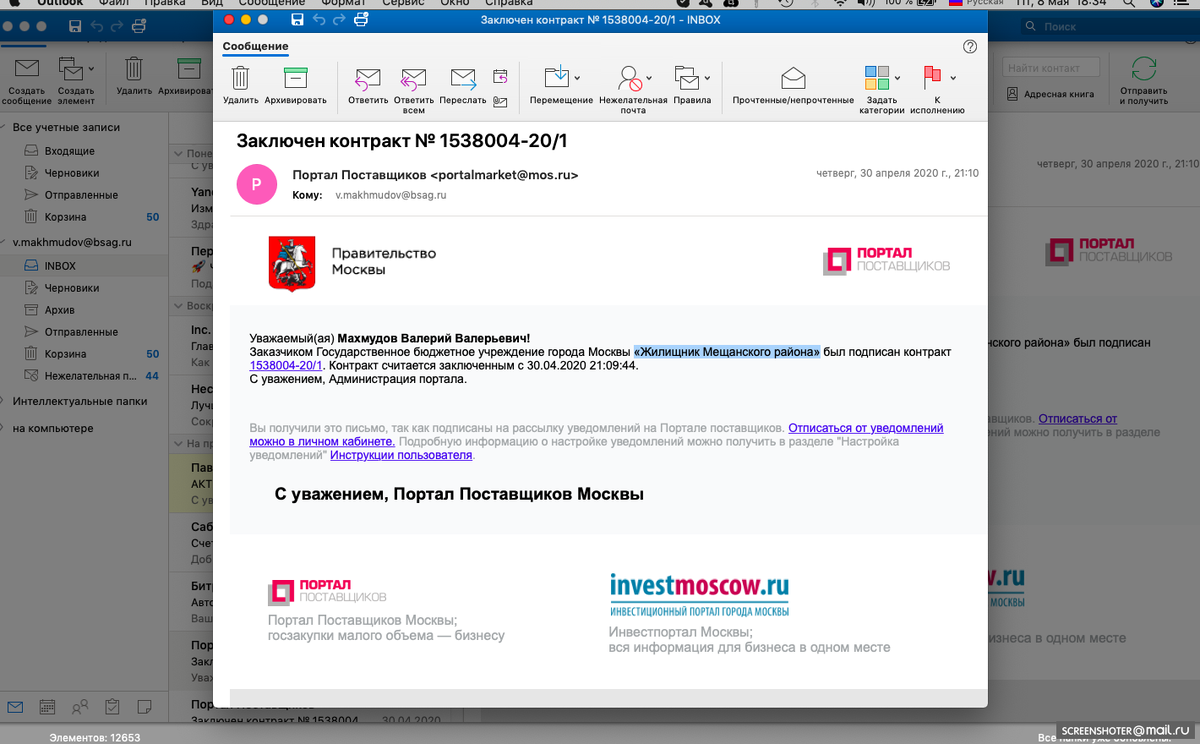The height and width of the screenshot is (744, 1200).
Task: Open the Формат menu in menu bar
Action: (x=344, y=4)
